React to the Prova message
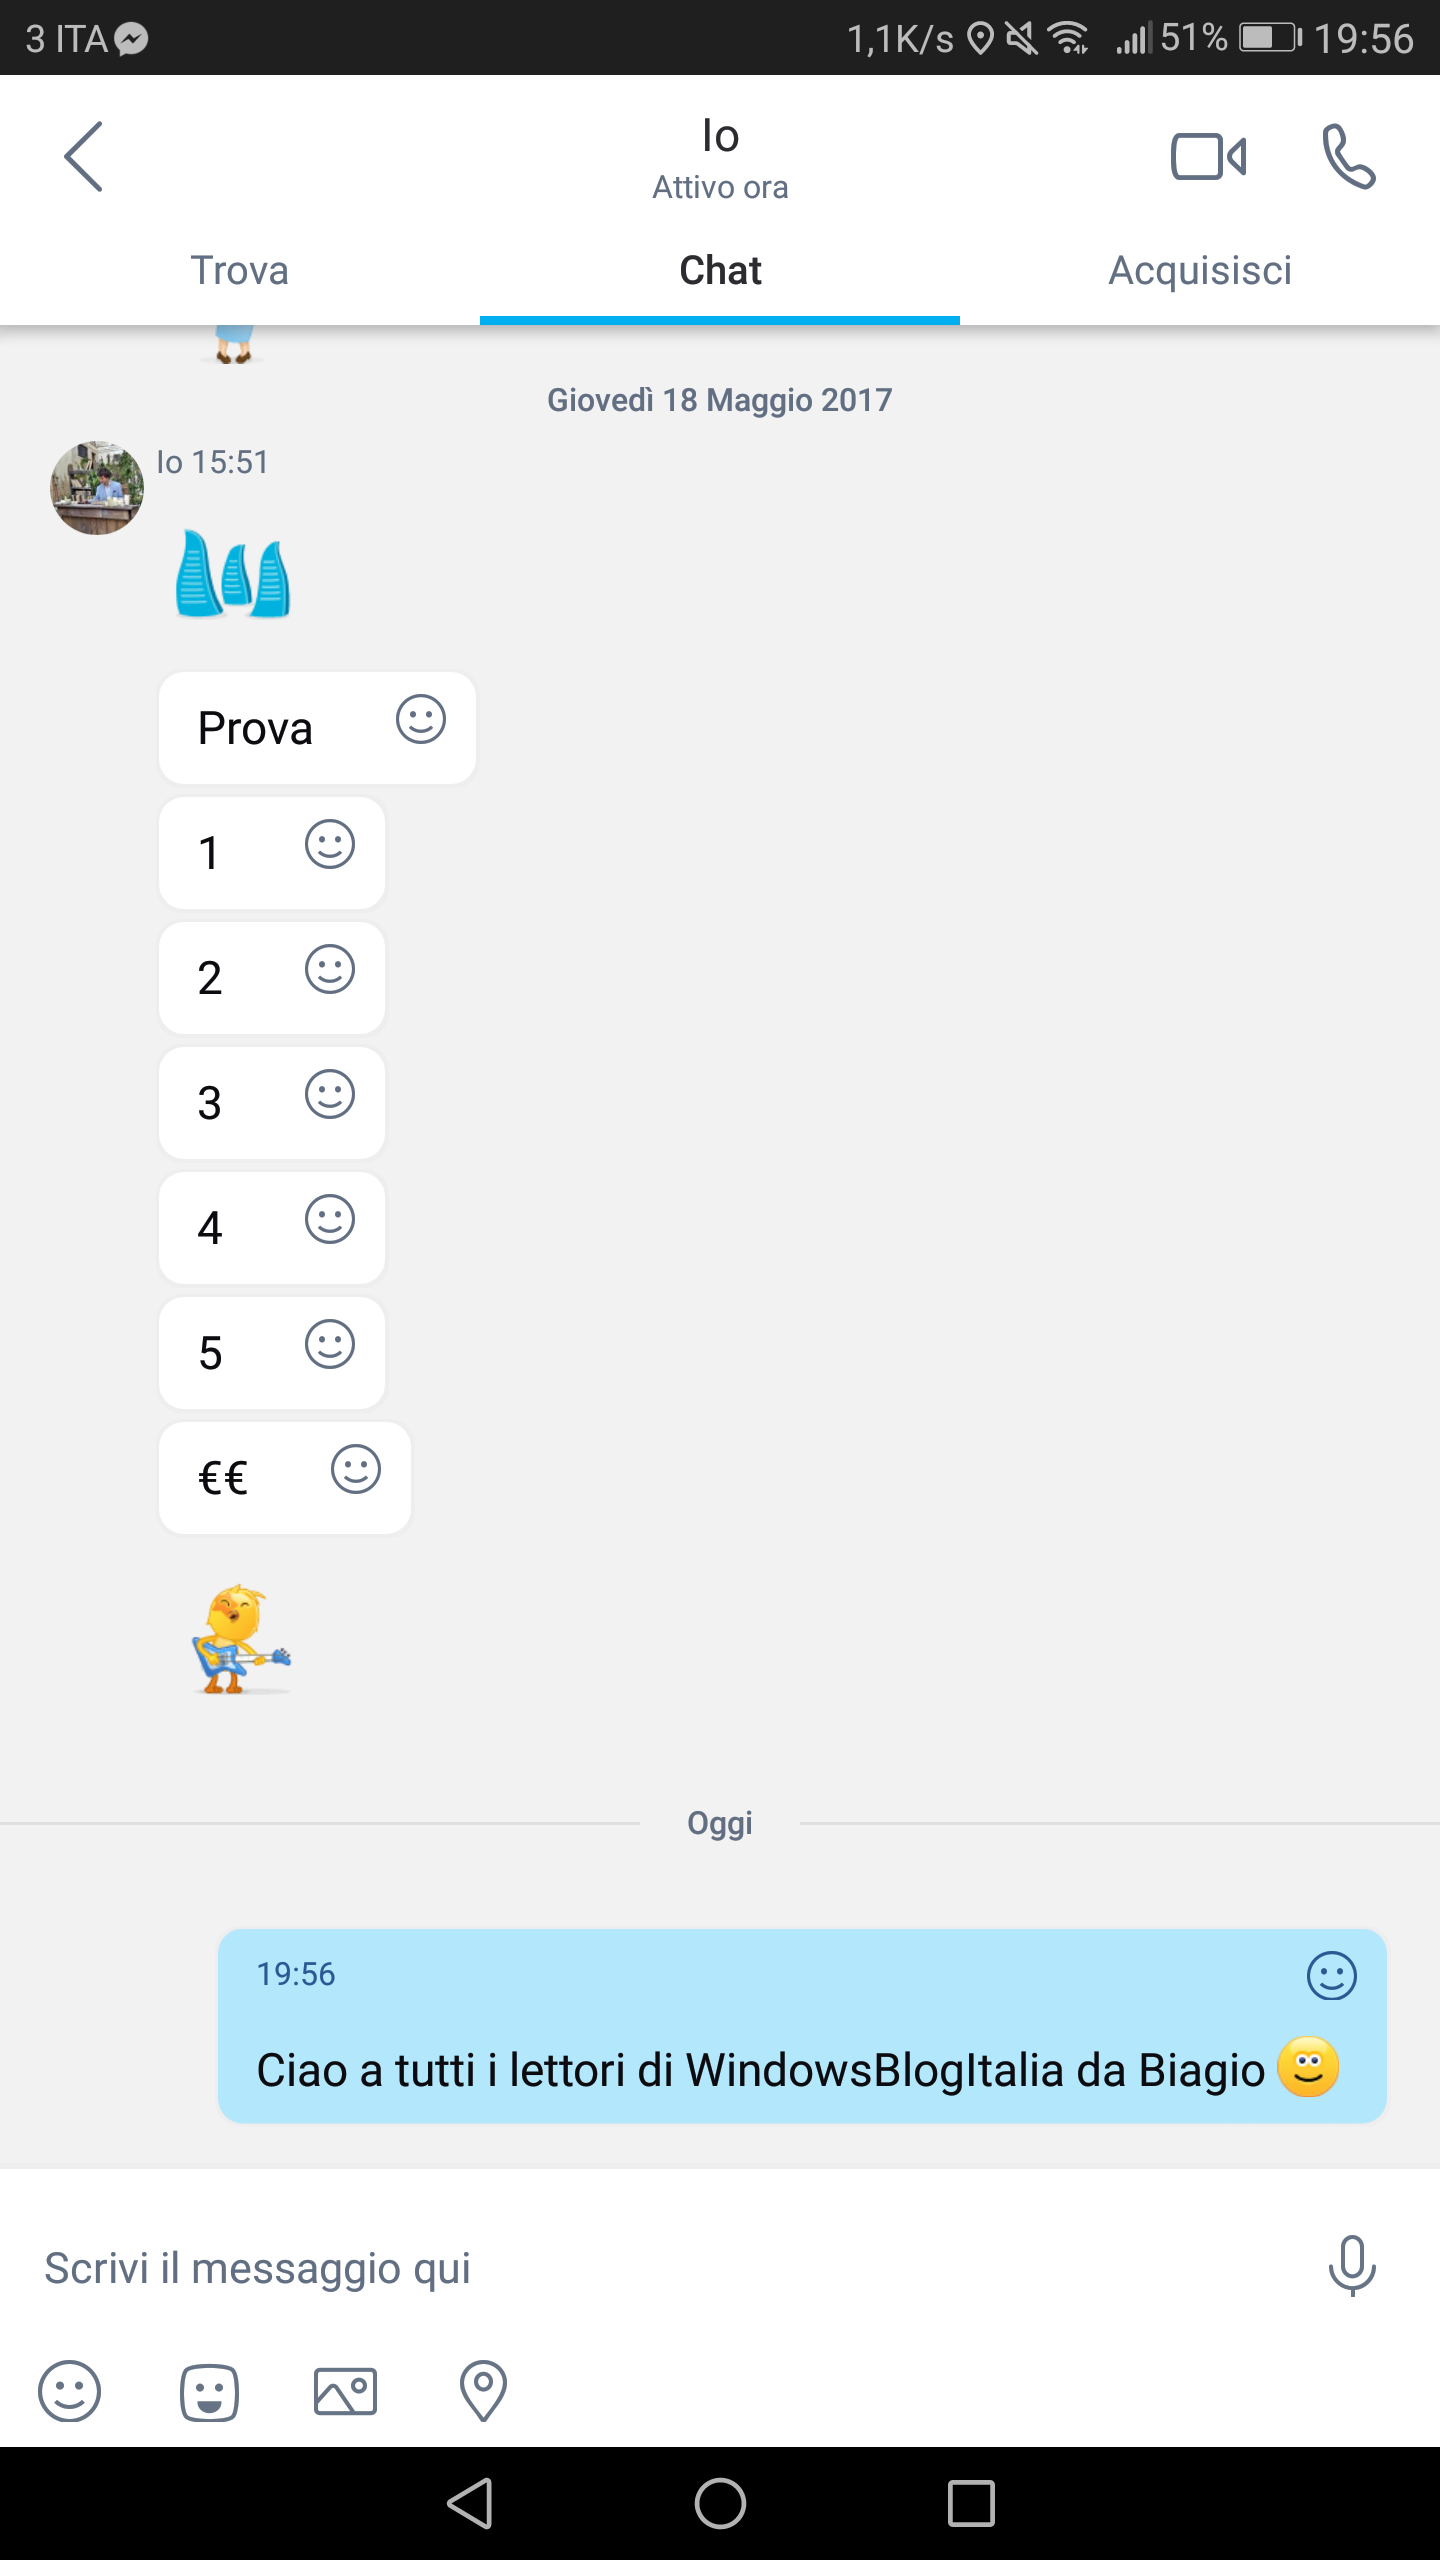The height and width of the screenshot is (2560, 1440). tap(420, 719)
